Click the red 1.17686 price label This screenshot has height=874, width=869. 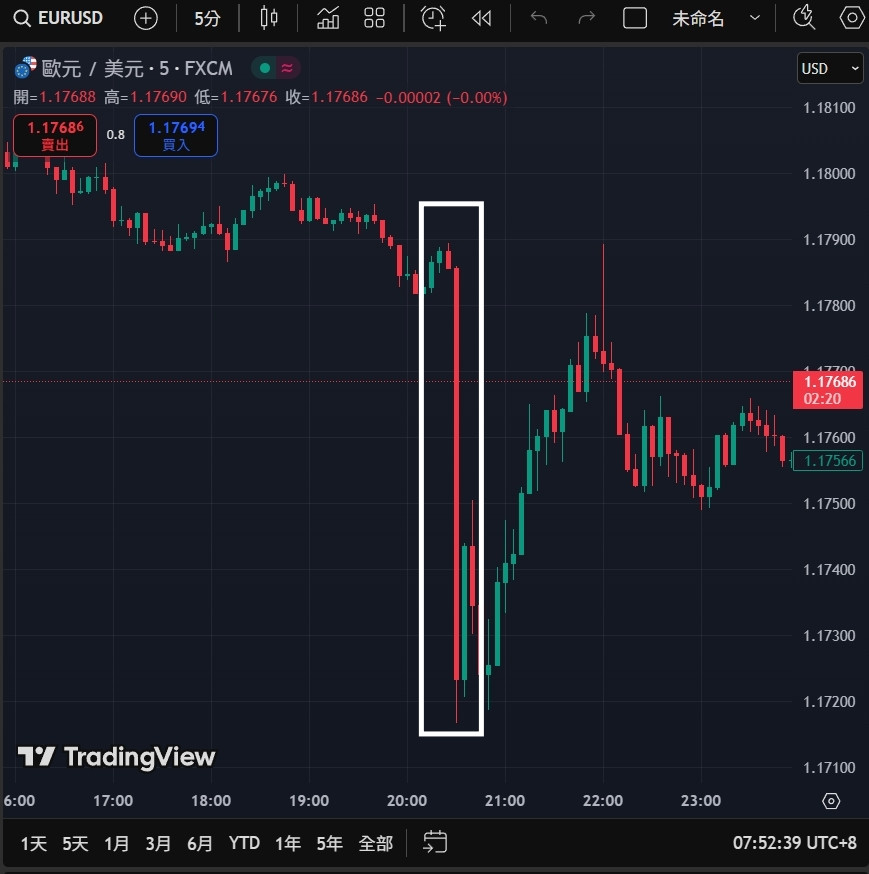828,390
